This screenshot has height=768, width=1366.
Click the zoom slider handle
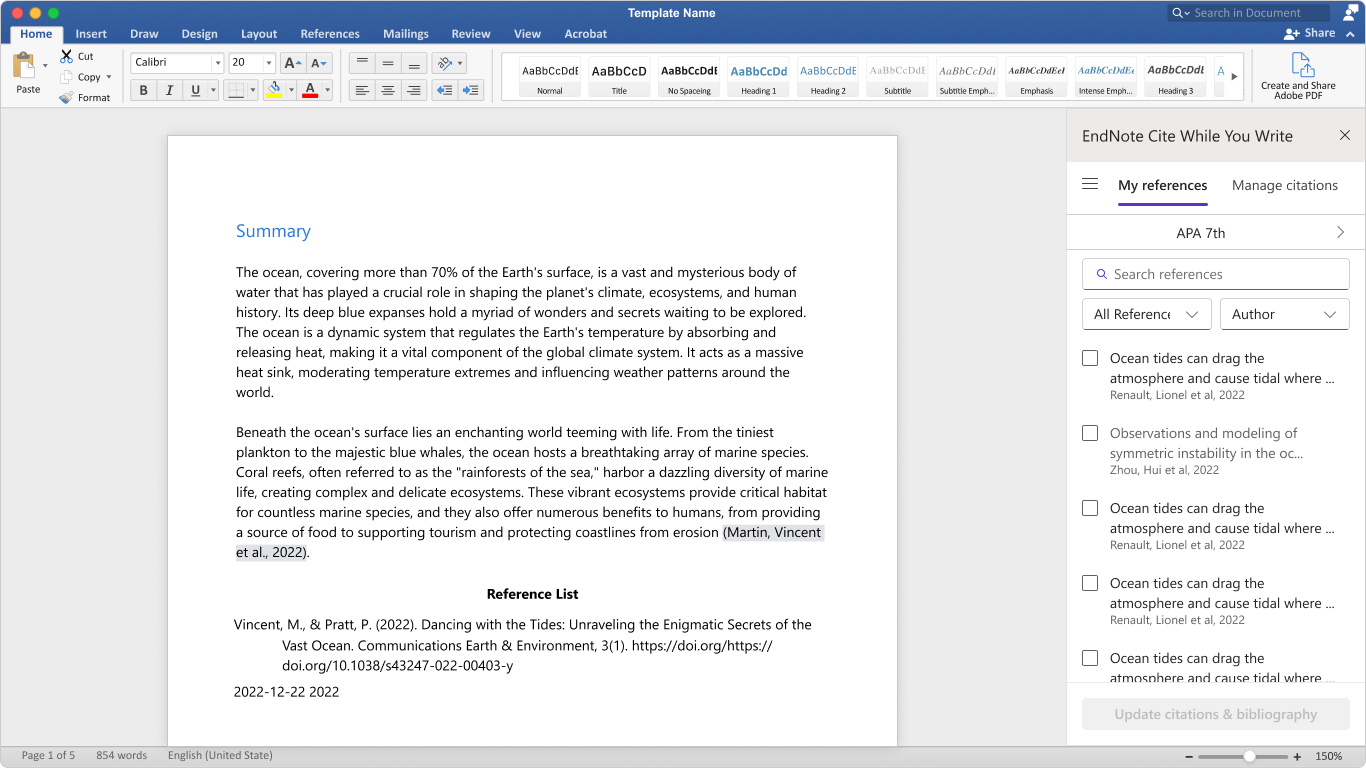(x=1249, y=756)
